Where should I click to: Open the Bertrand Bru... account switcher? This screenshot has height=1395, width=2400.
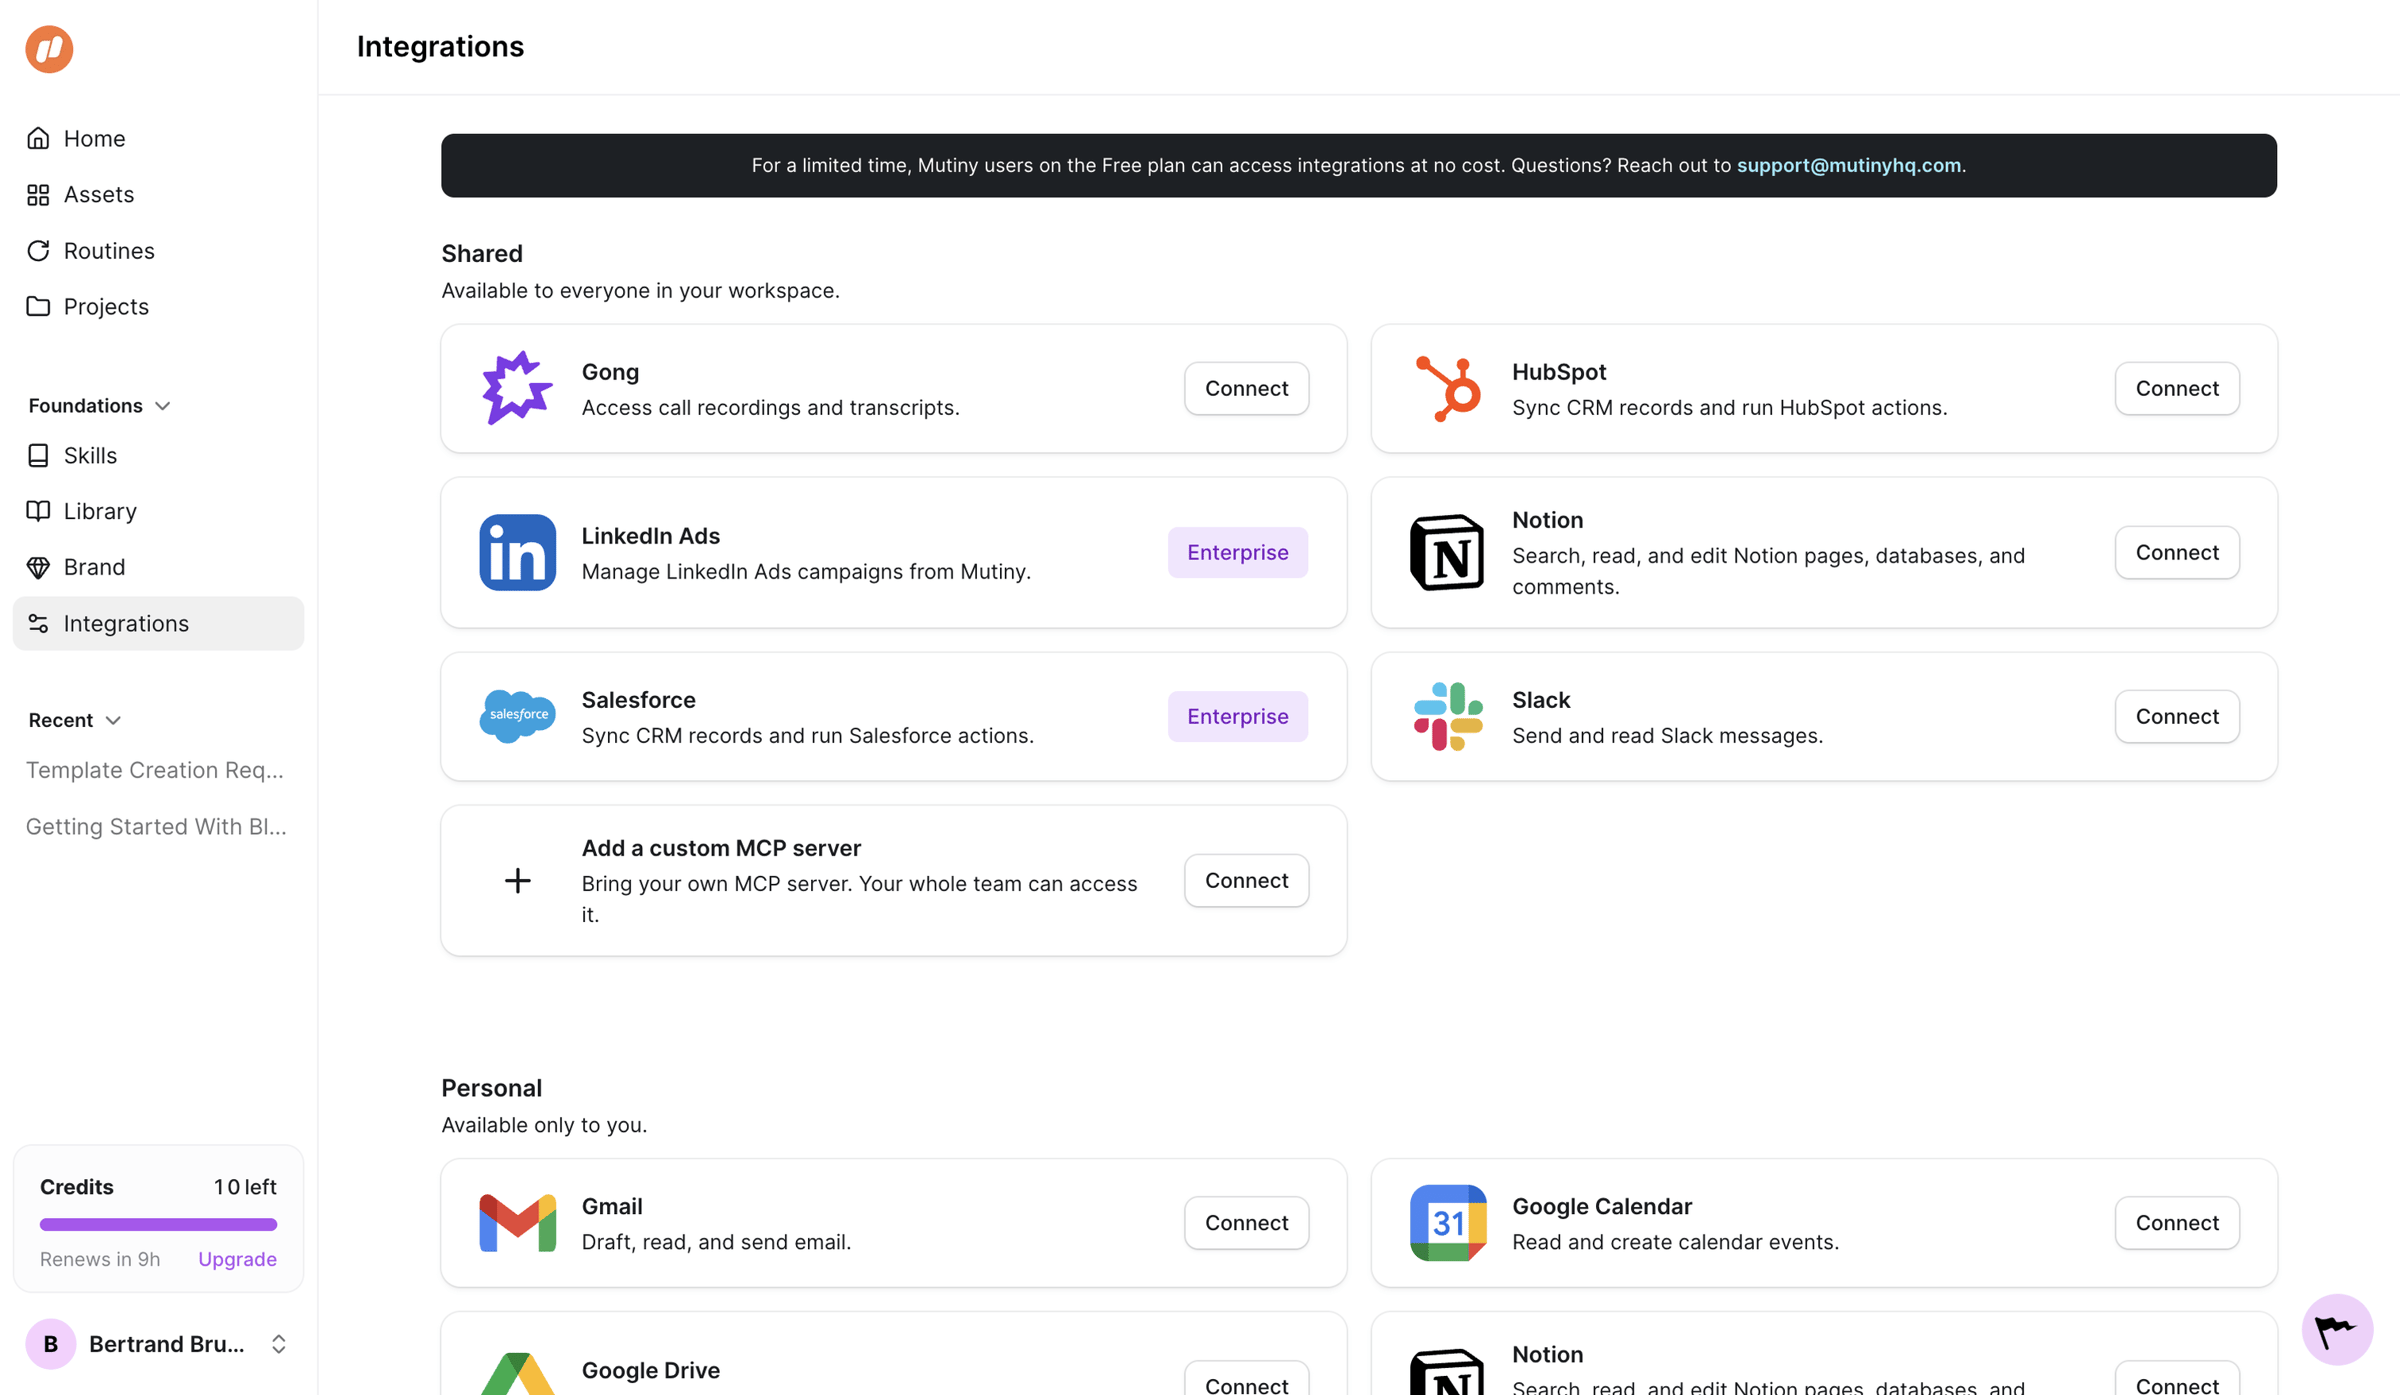pyautogui.click(x=158, y=1343)
